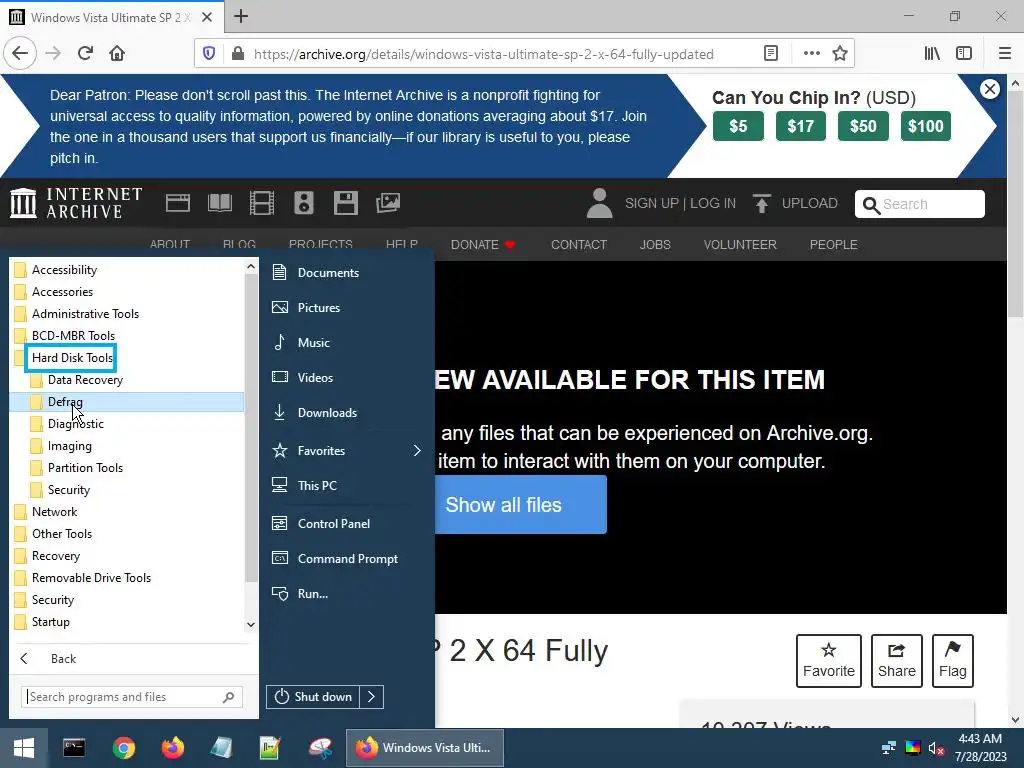
Task: Expand the BCD-MBR Tools folder
Action: [127, 336]
